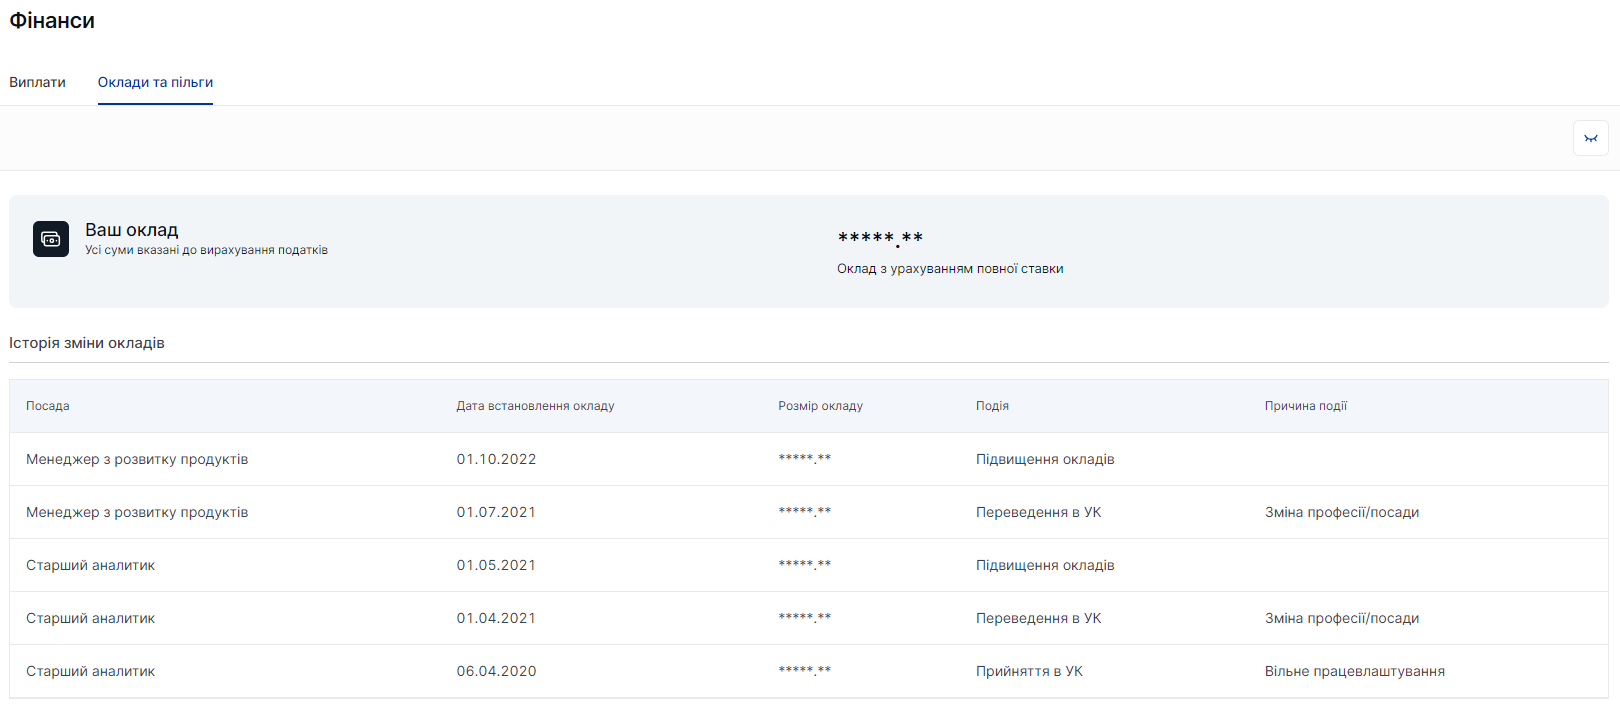Click the Причина події column header
Viewport: 1620px width, 707px height.
click(x=1305, y=406)
